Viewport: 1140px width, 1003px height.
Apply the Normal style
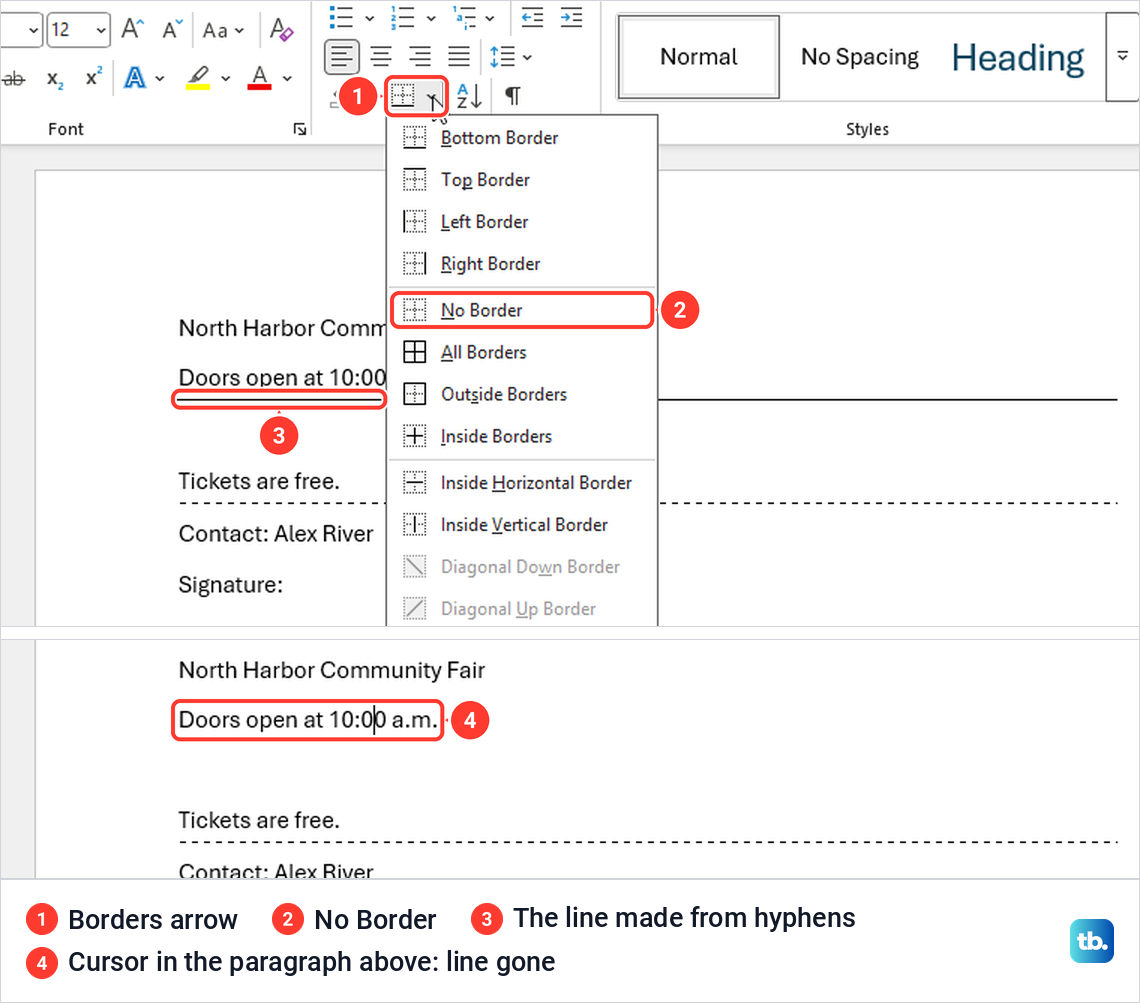pos(698,57)
